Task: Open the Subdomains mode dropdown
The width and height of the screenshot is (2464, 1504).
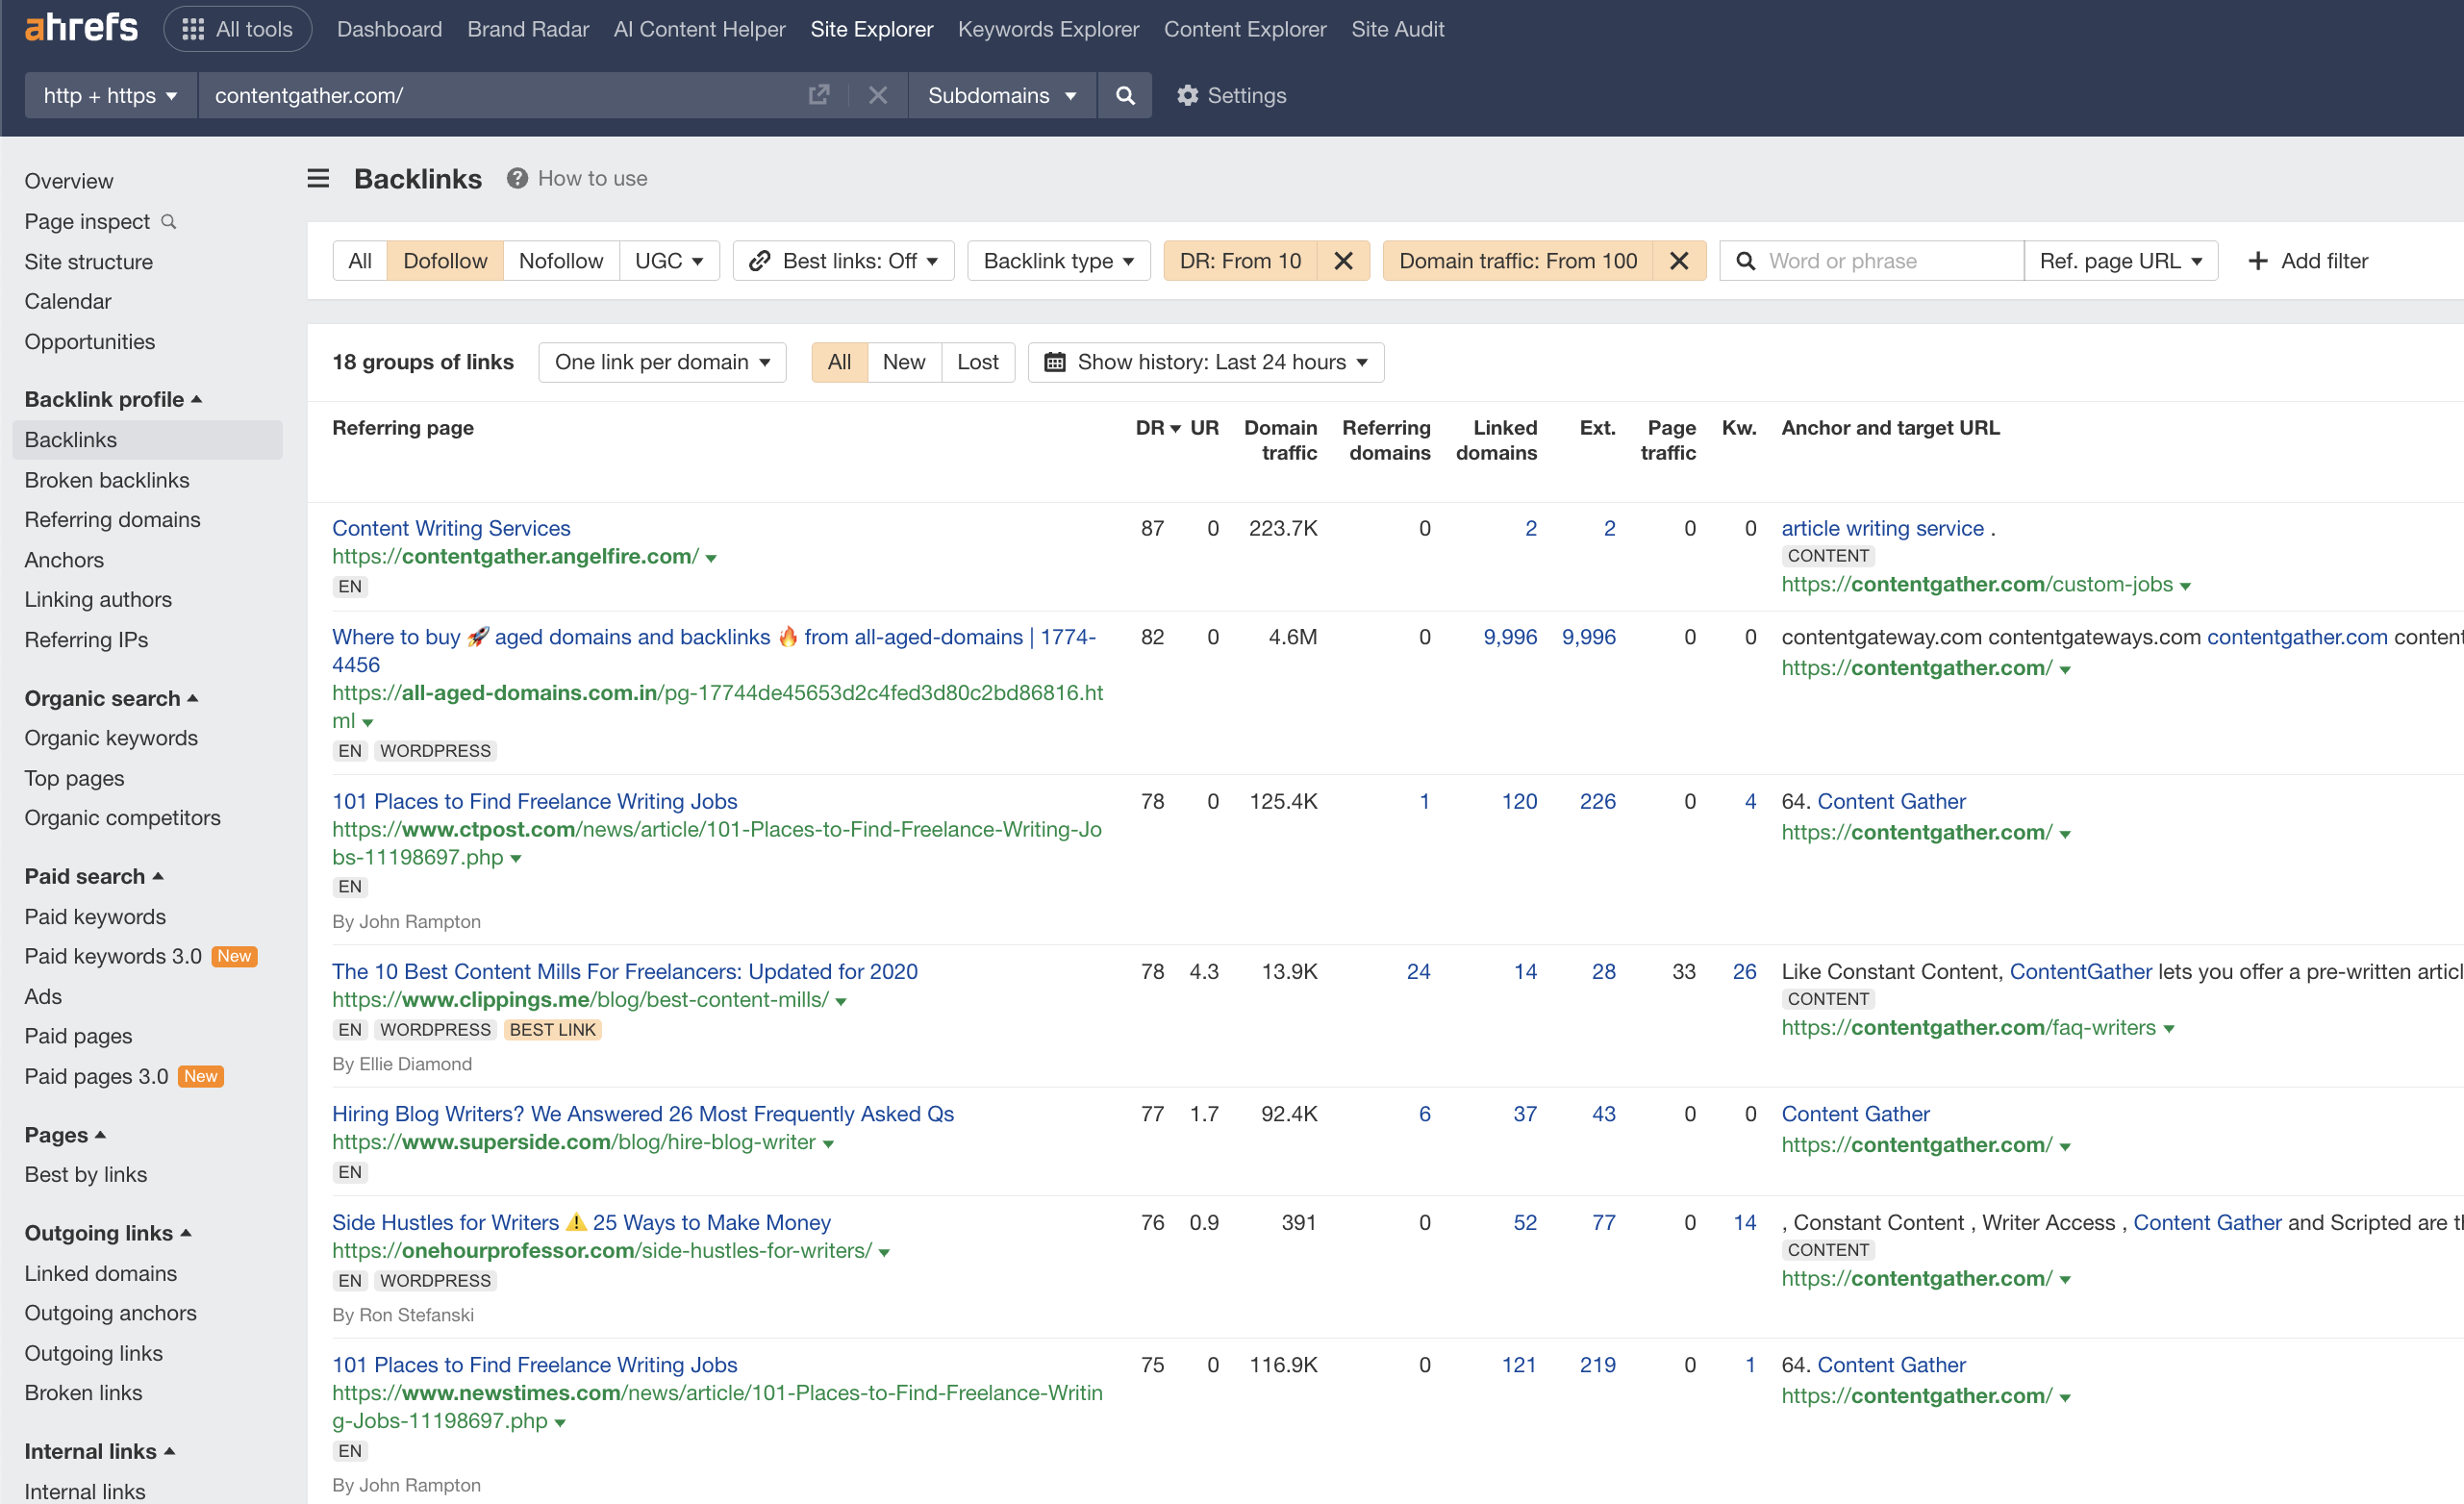Action: [1002, 95]
